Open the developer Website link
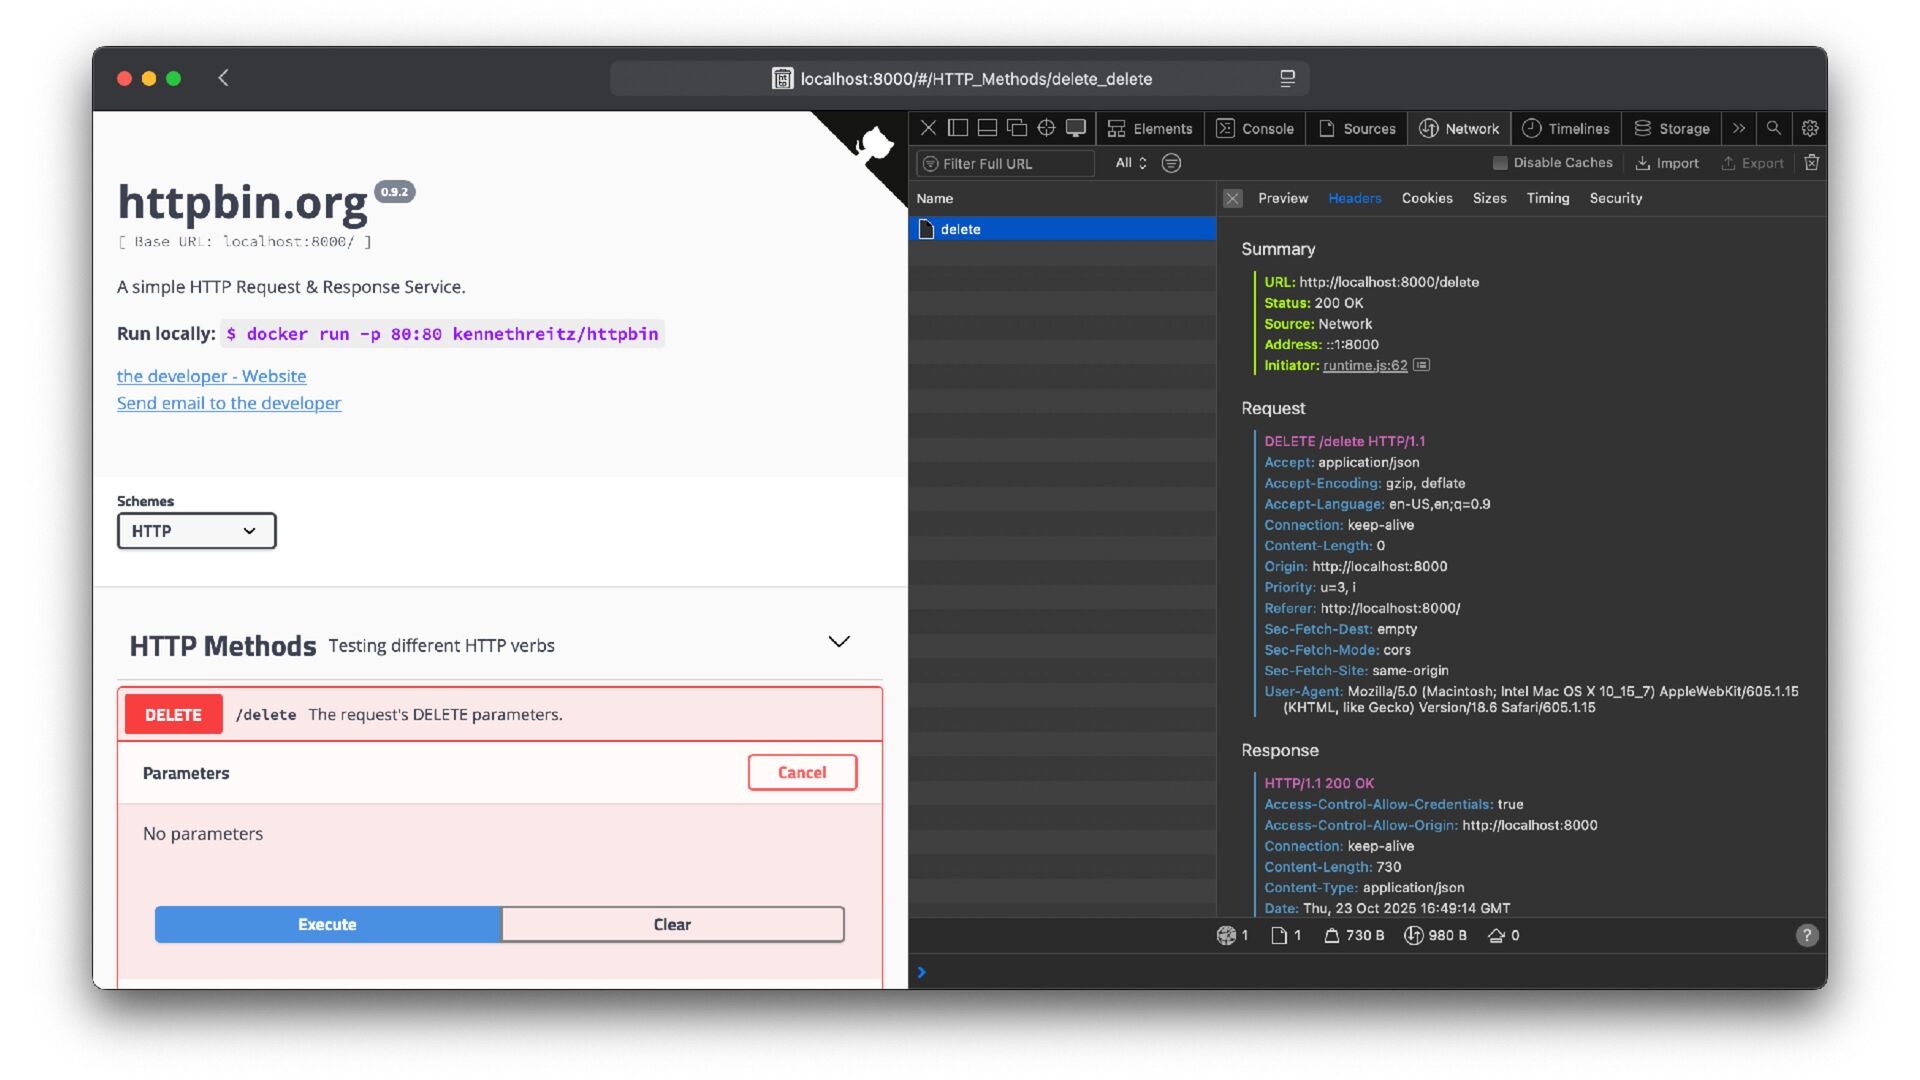The width and height of the screenshot is (1920, 1080). click(x=211, y=376)
